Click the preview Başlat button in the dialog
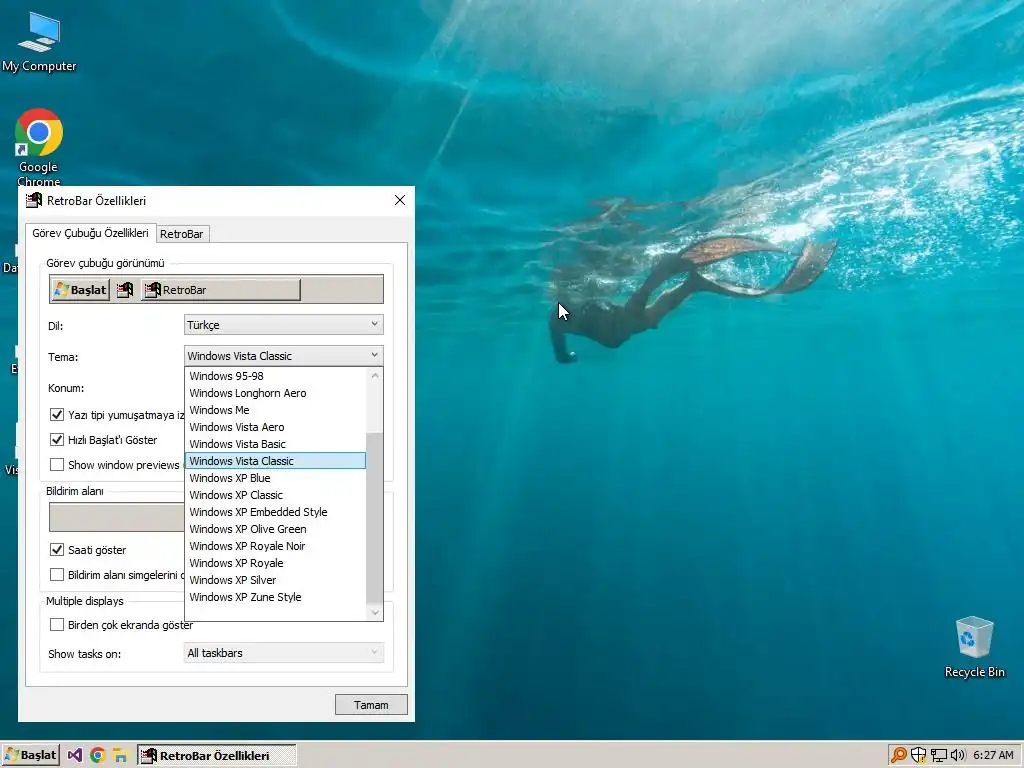The height and width of the screenshot is (768, 1024). [80, 290]
